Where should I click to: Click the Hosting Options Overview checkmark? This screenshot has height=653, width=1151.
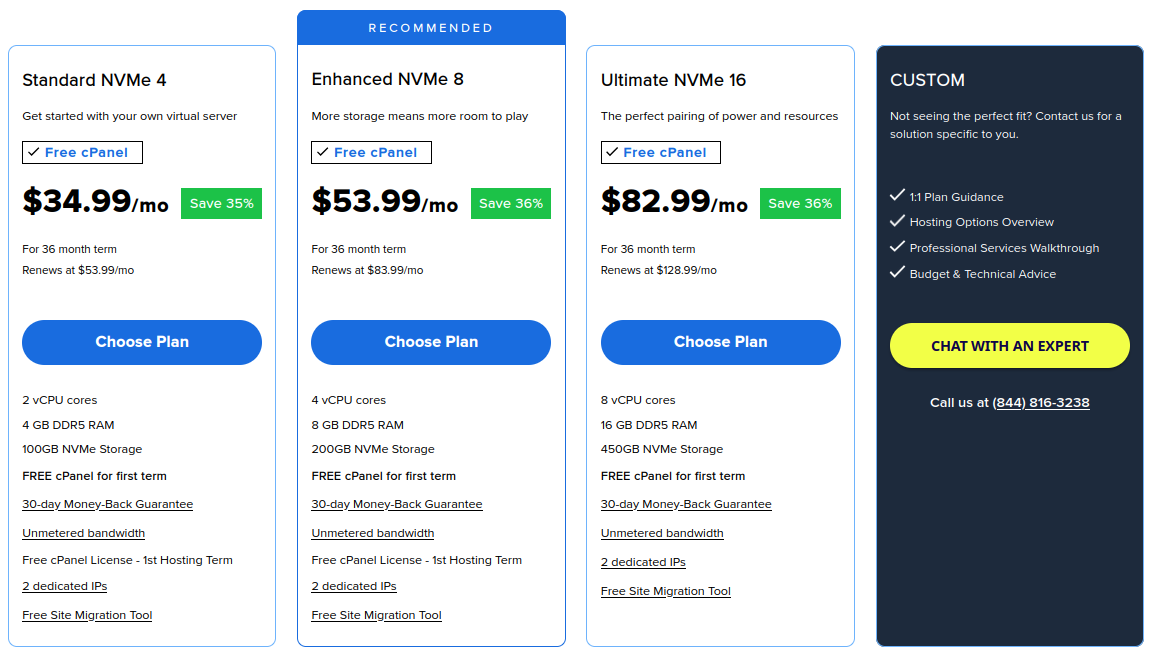click(x=897, y=222)
